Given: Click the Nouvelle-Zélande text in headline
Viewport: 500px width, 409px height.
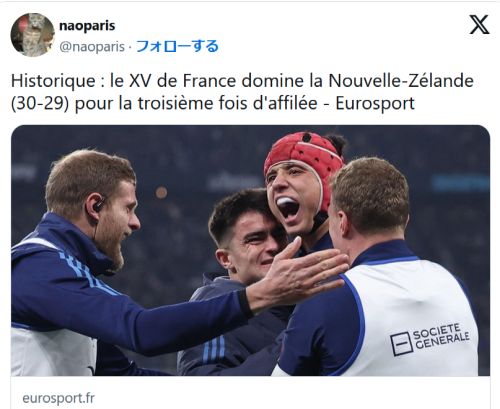Looking at the screenshot, I should point(401,81).
